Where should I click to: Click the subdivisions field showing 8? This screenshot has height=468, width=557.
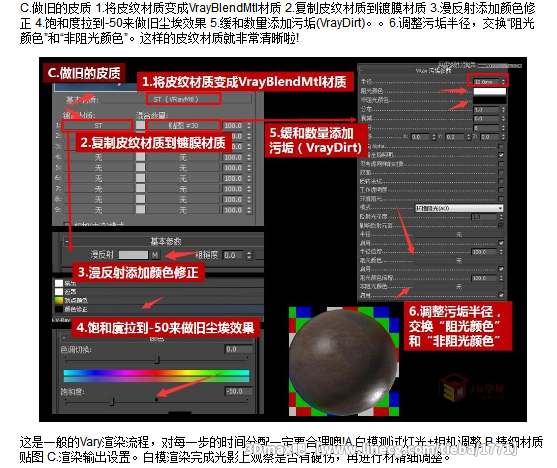(486, 128)
